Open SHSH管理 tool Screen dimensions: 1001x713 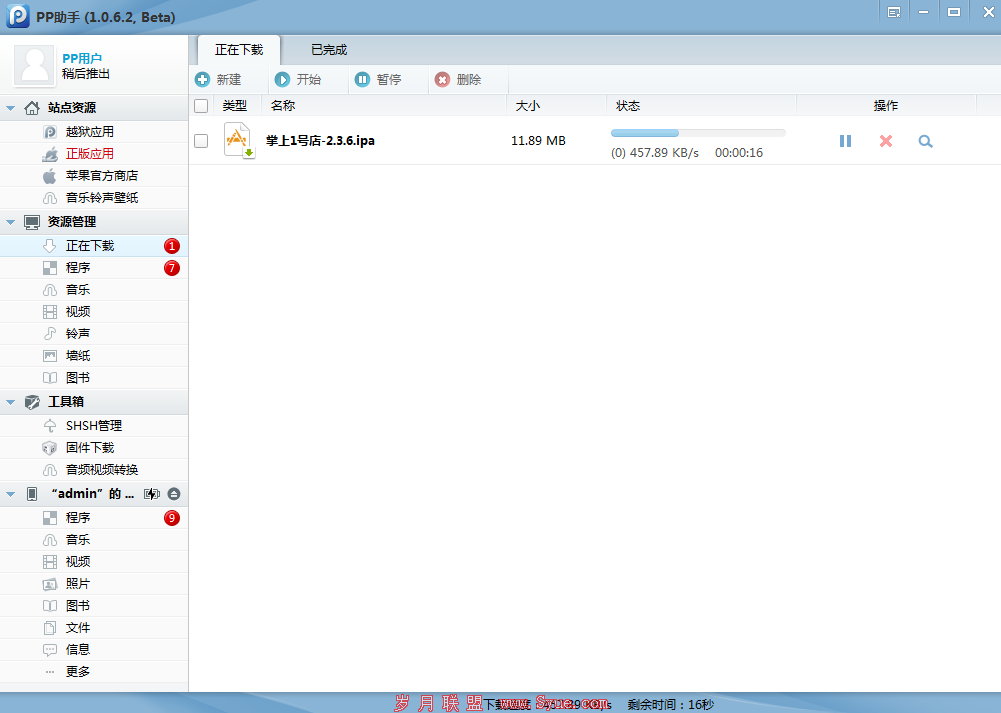[x=94, y=426]
